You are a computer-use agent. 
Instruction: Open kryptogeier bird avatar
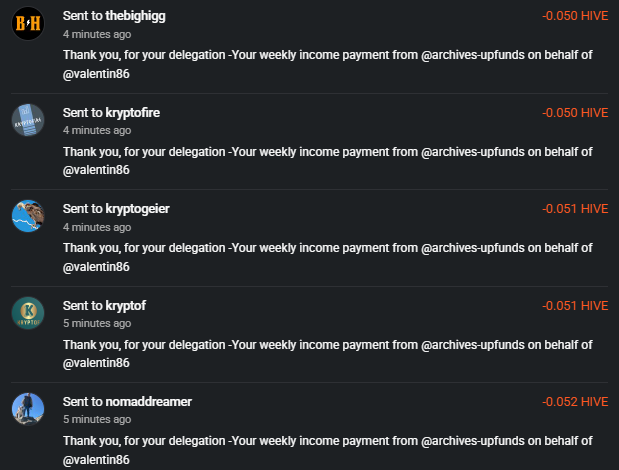coord(28,216)
